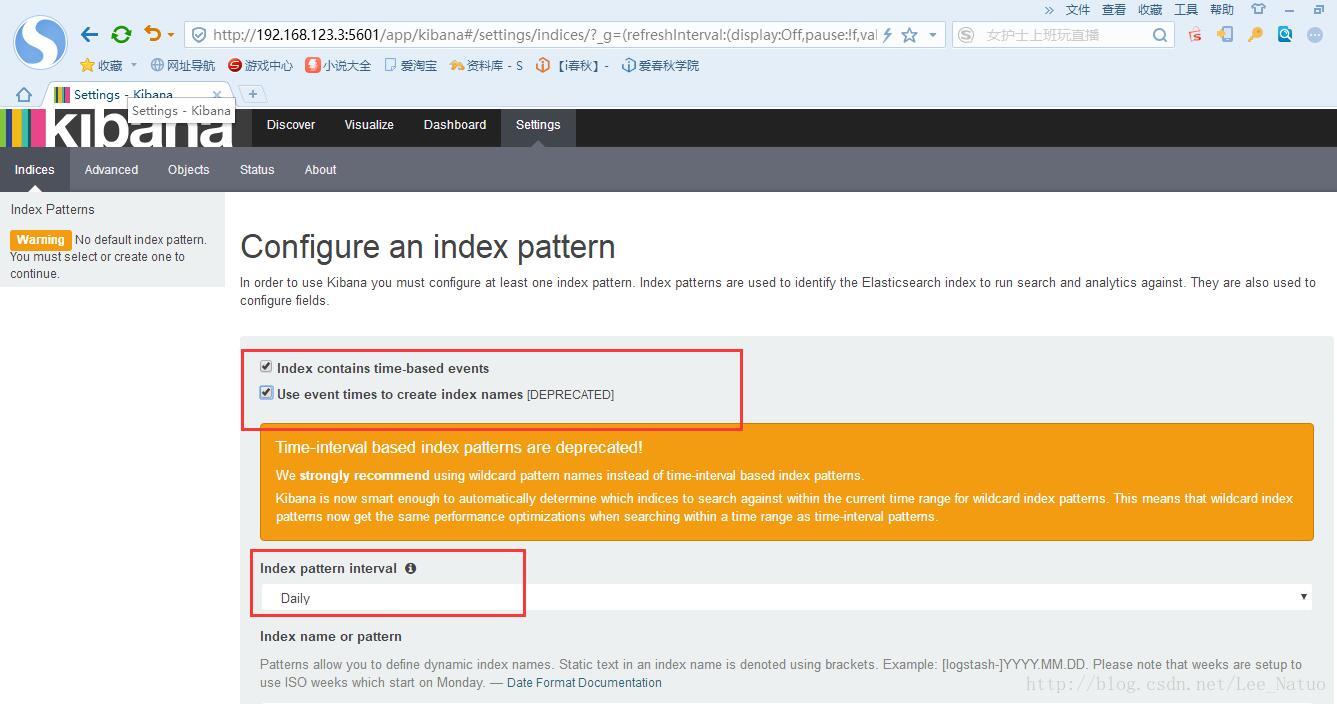Open the 游戏中心 bookmark
The width and height of the screenshot is (1337, 704).
tap(260, 65)
